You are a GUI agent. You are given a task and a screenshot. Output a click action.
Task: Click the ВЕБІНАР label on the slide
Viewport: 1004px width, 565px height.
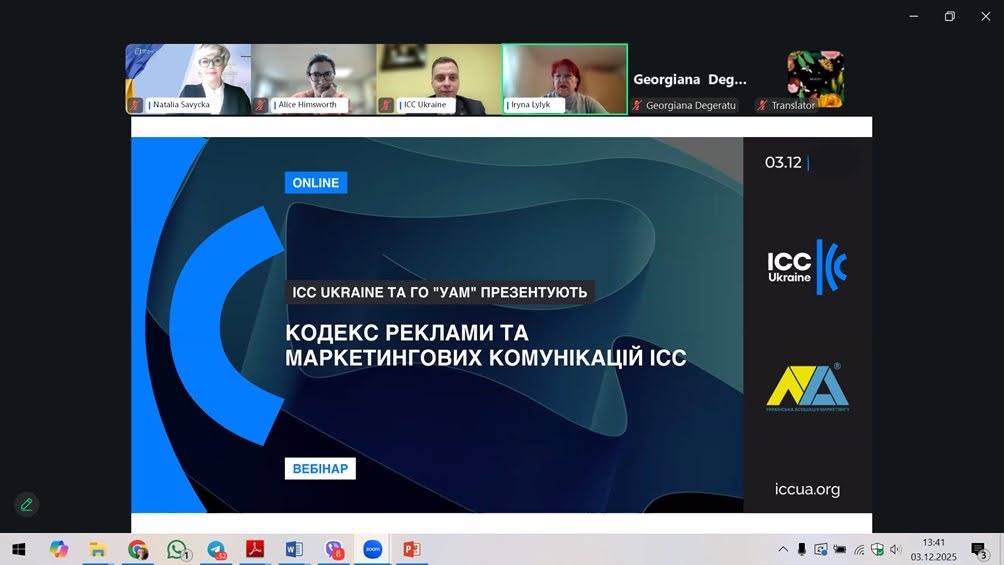(x=320, y=468)
